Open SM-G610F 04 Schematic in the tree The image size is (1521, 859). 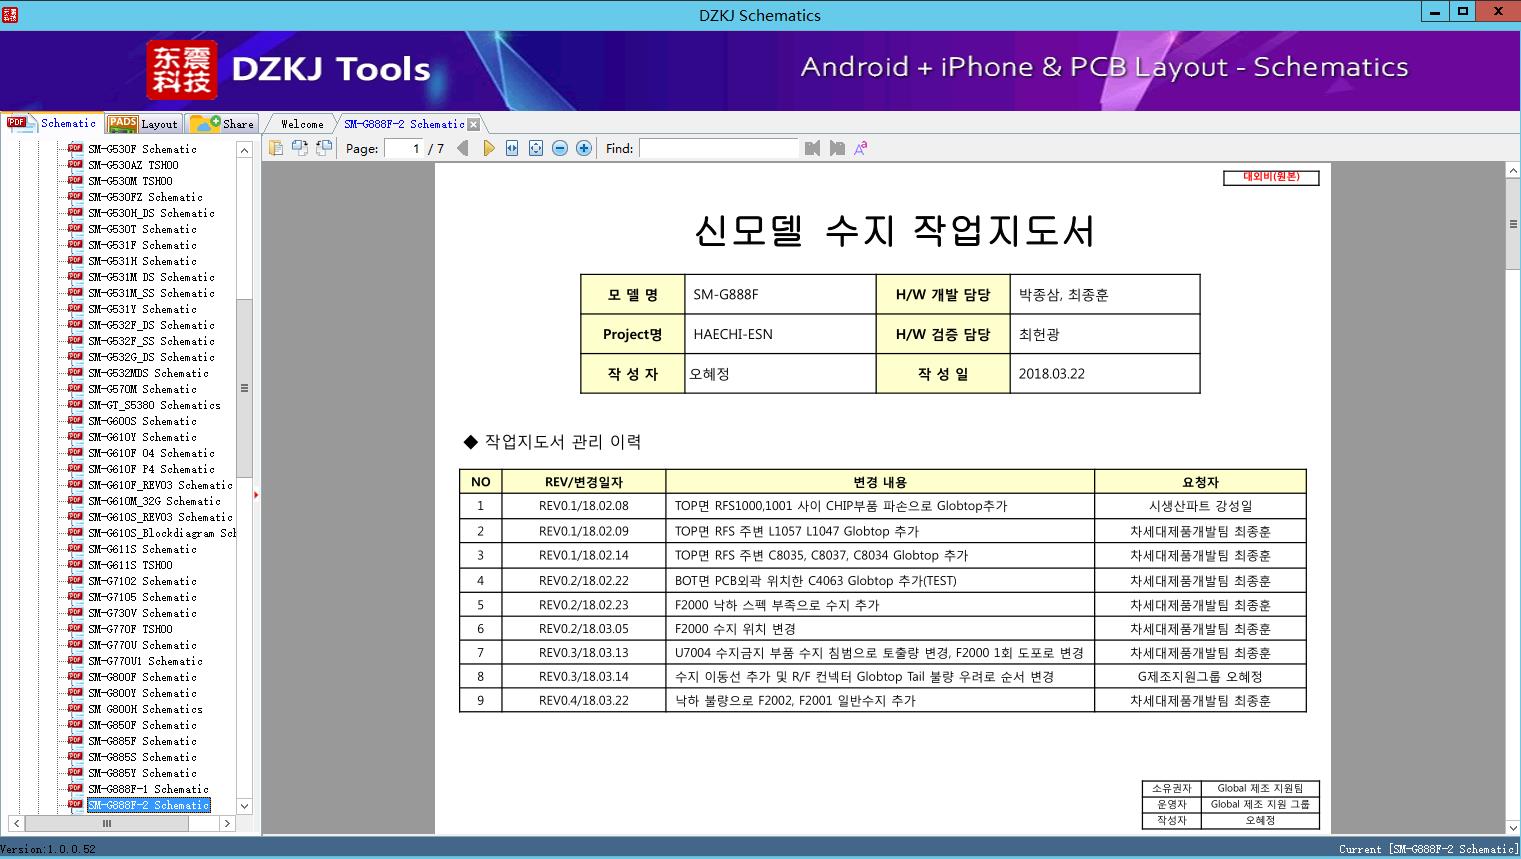[x=151, y=453]
